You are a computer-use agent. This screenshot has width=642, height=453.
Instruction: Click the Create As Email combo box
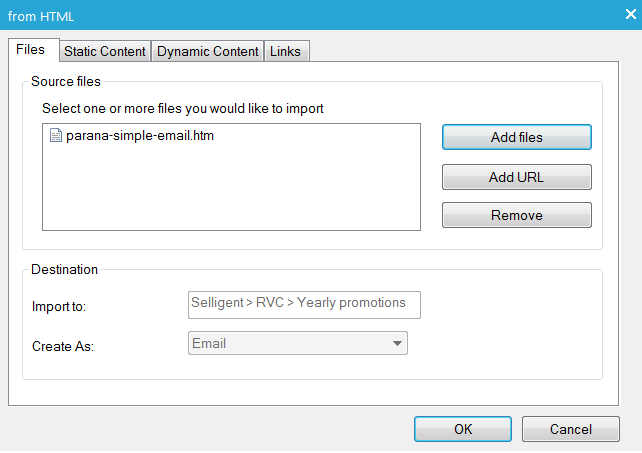click(290, 344)
